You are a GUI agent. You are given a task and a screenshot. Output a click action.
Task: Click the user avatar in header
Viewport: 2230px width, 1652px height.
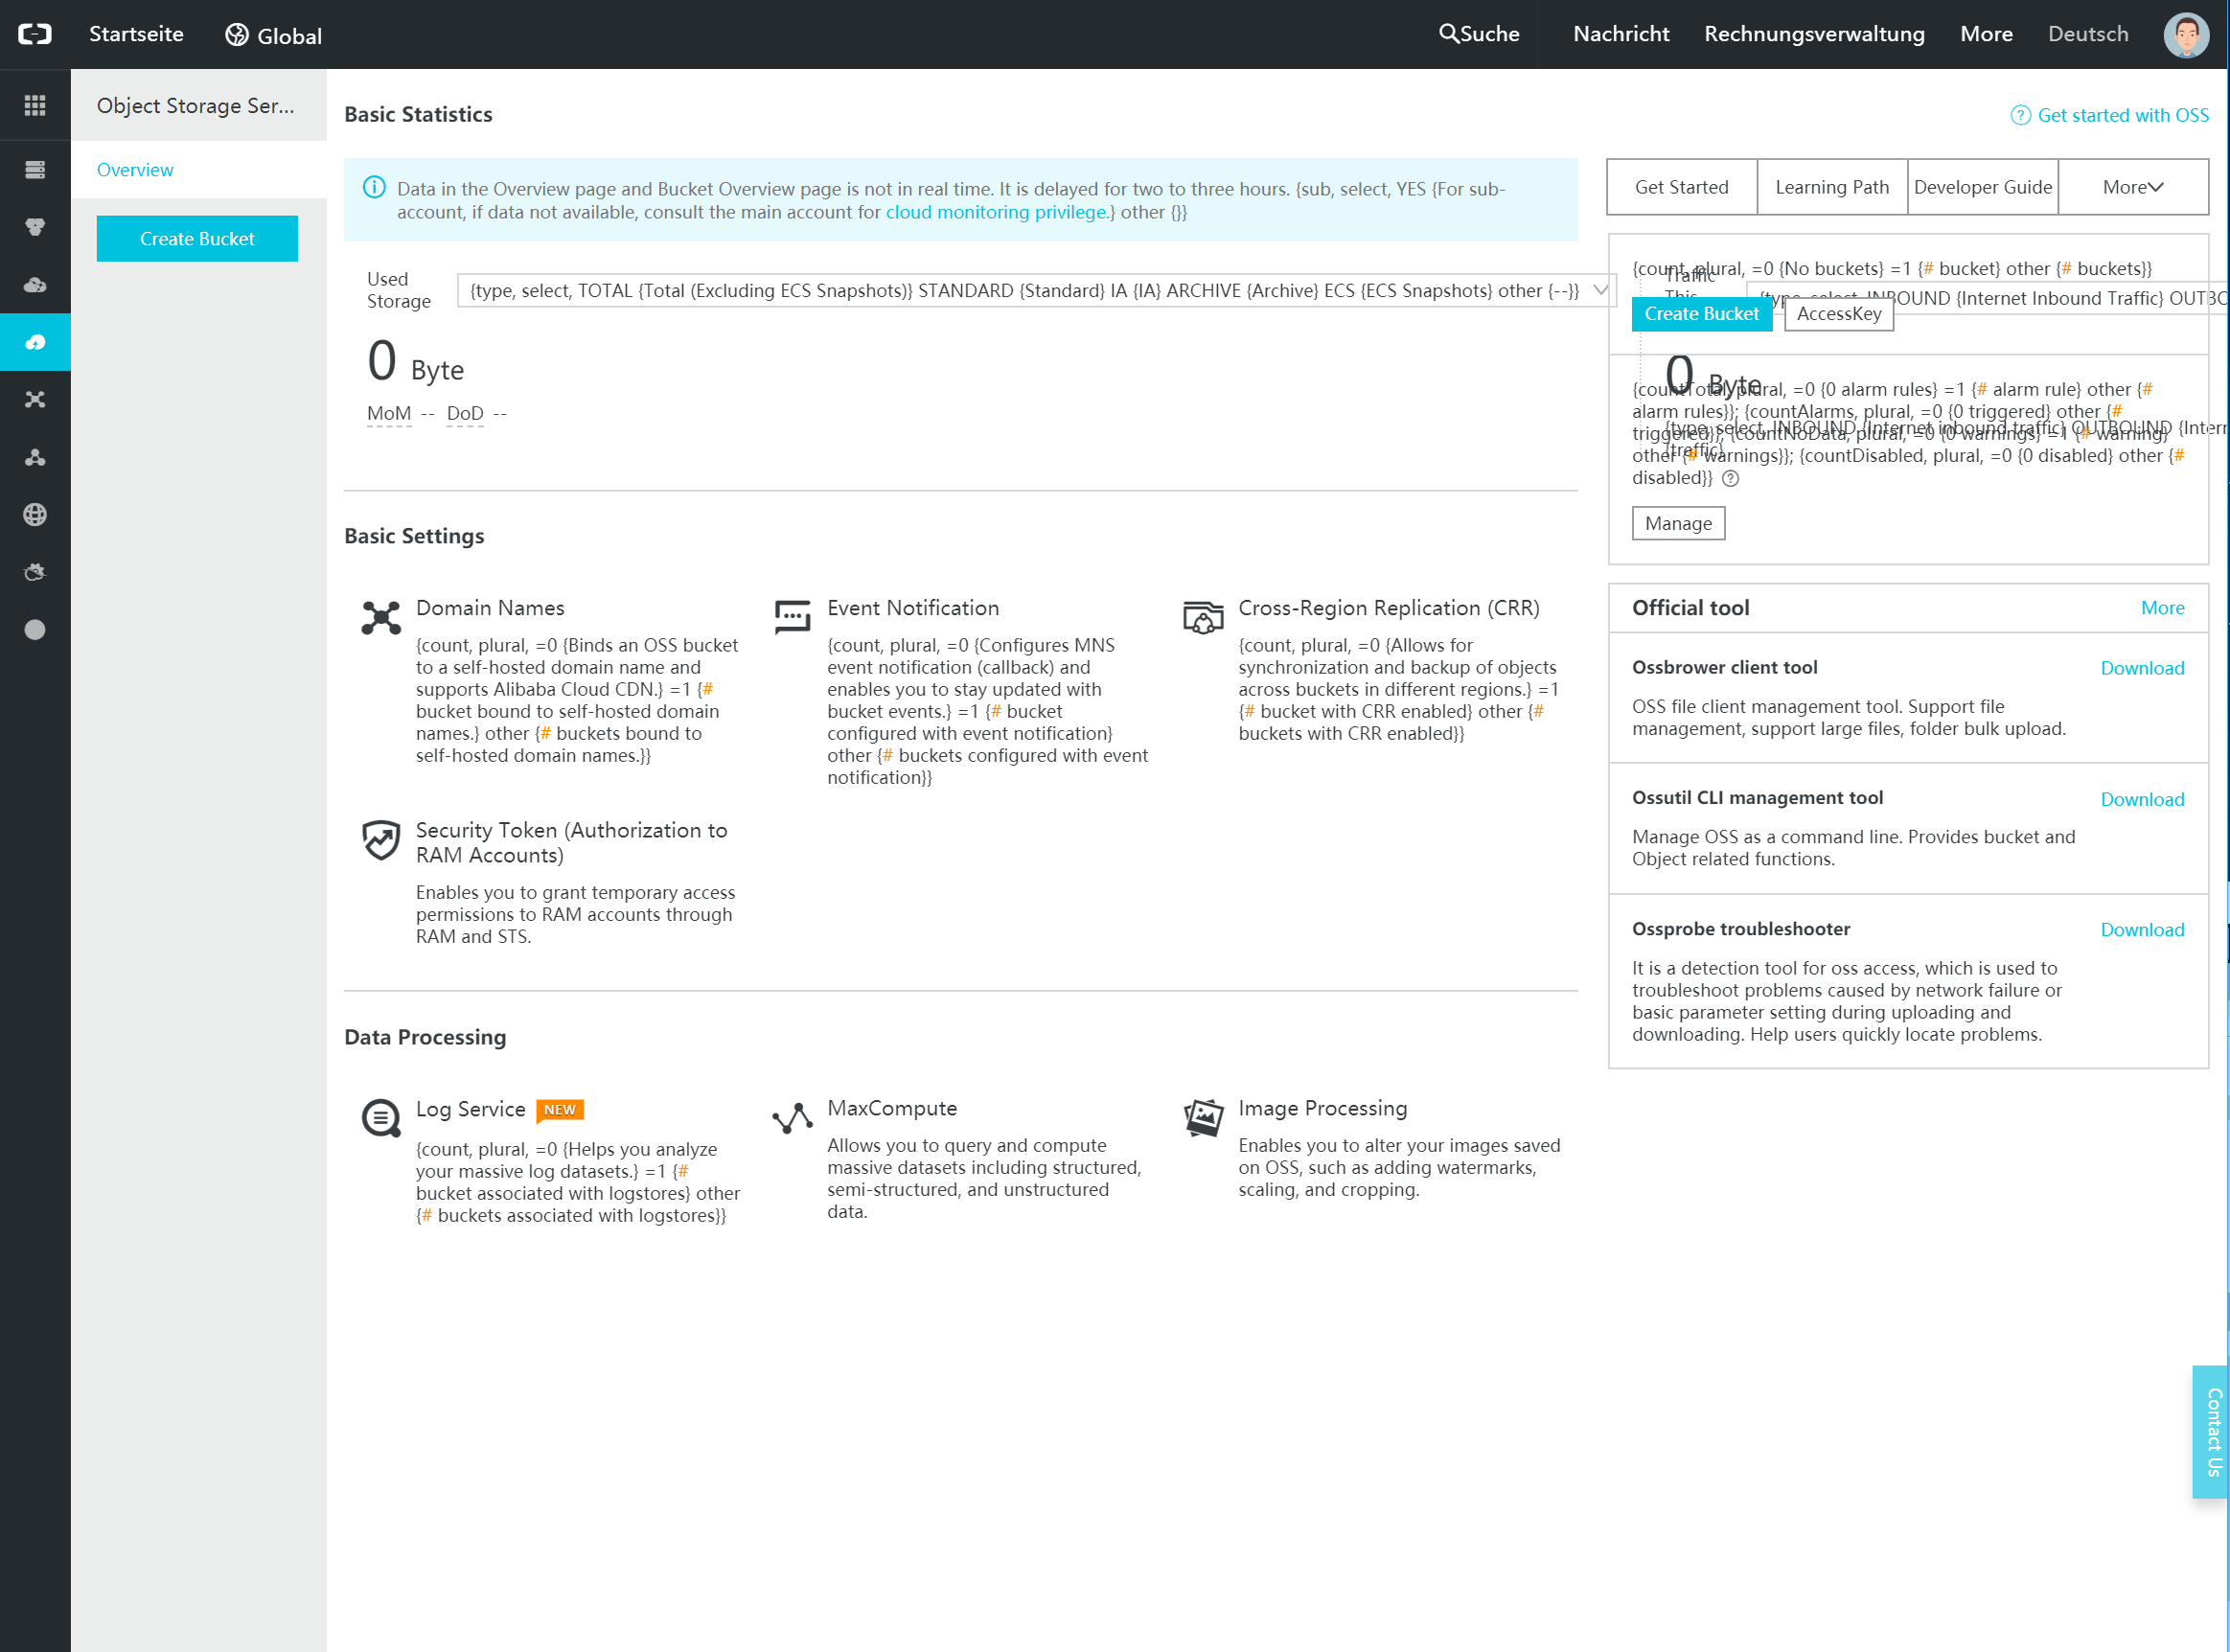tap(2186, 34)
